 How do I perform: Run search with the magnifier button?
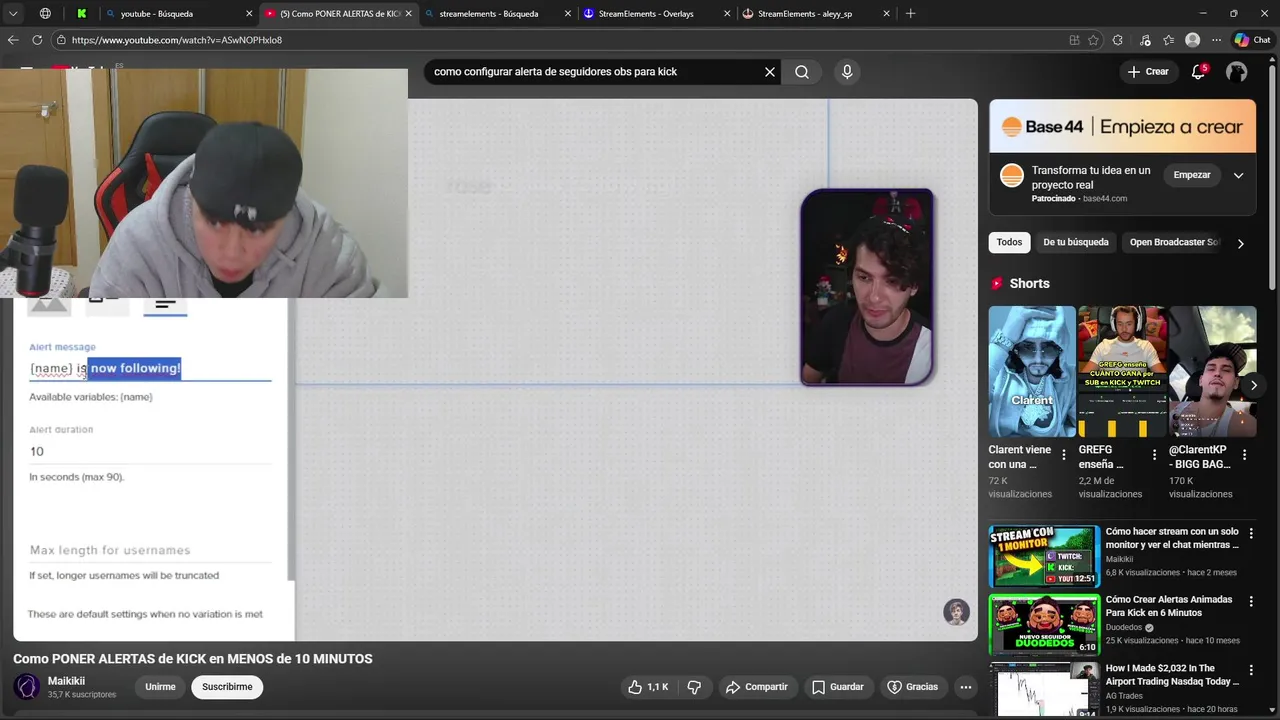click(802, 72)
